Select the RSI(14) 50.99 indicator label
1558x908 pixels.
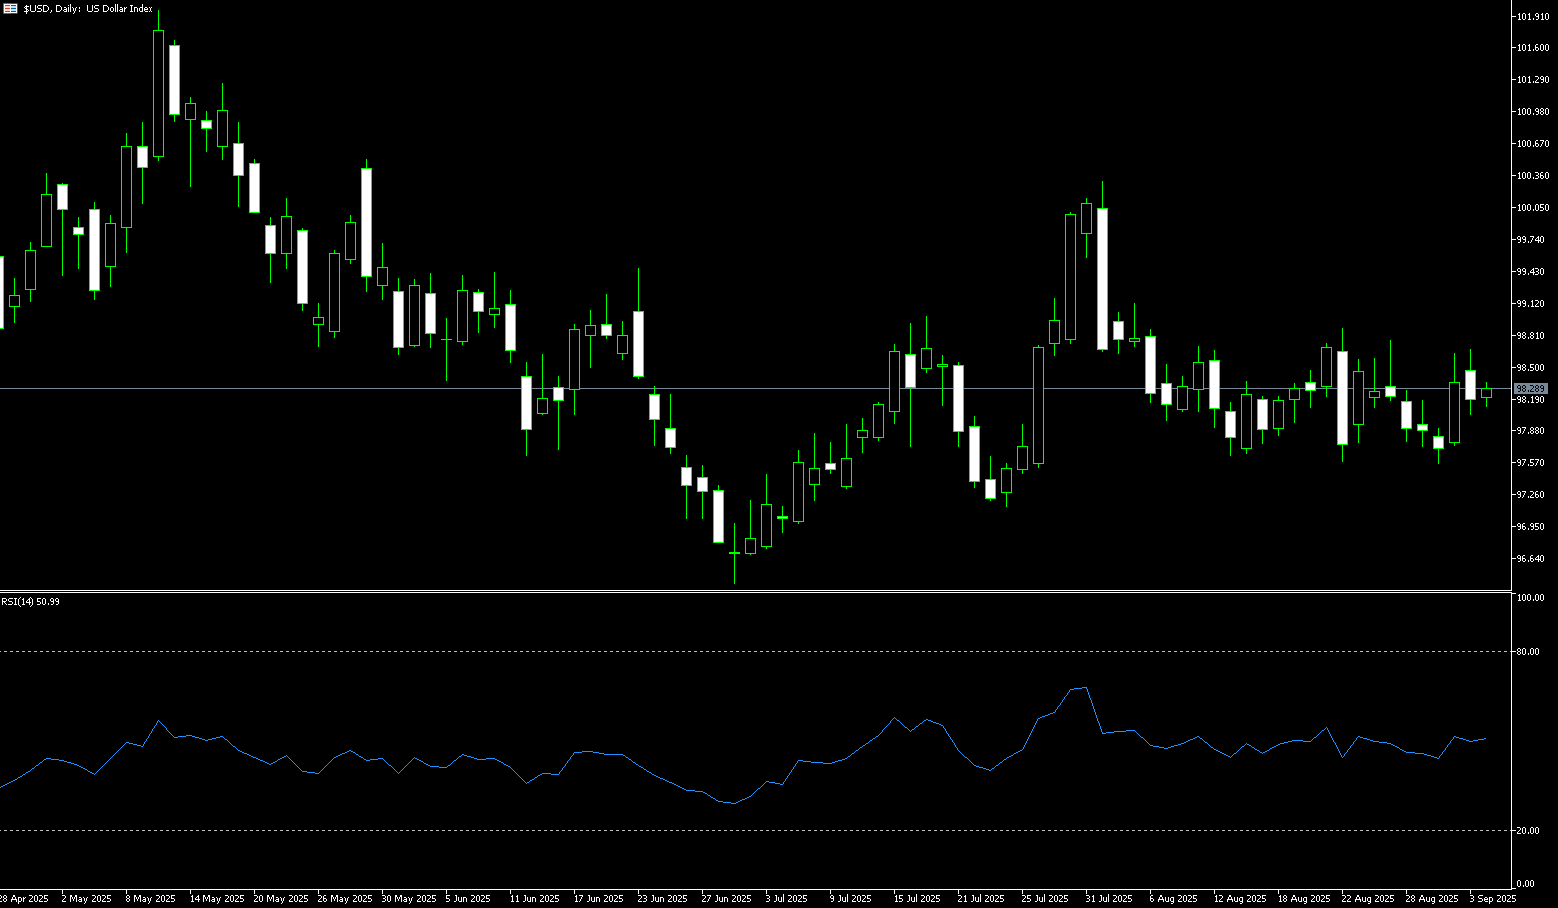coord(31,602)
